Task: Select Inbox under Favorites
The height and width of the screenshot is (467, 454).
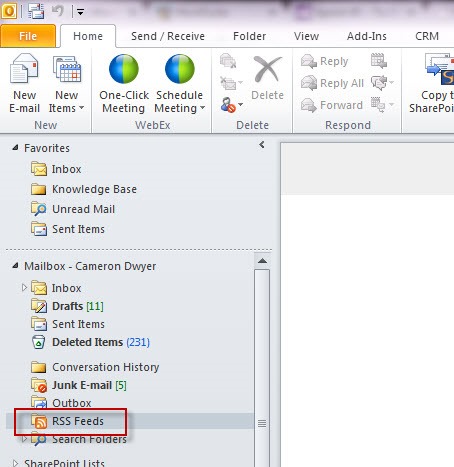Action: 66,169
